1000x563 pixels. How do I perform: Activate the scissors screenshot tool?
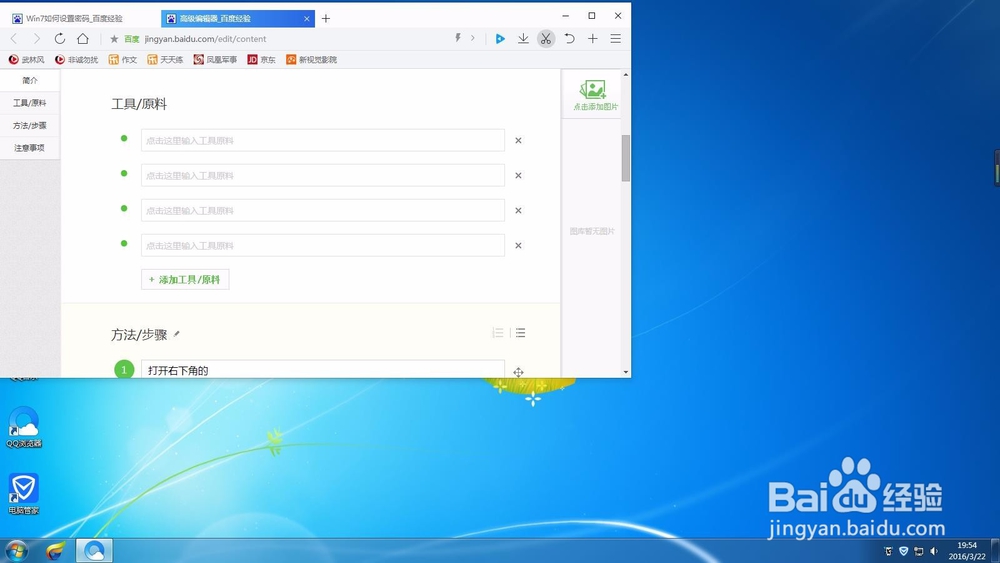546,39
